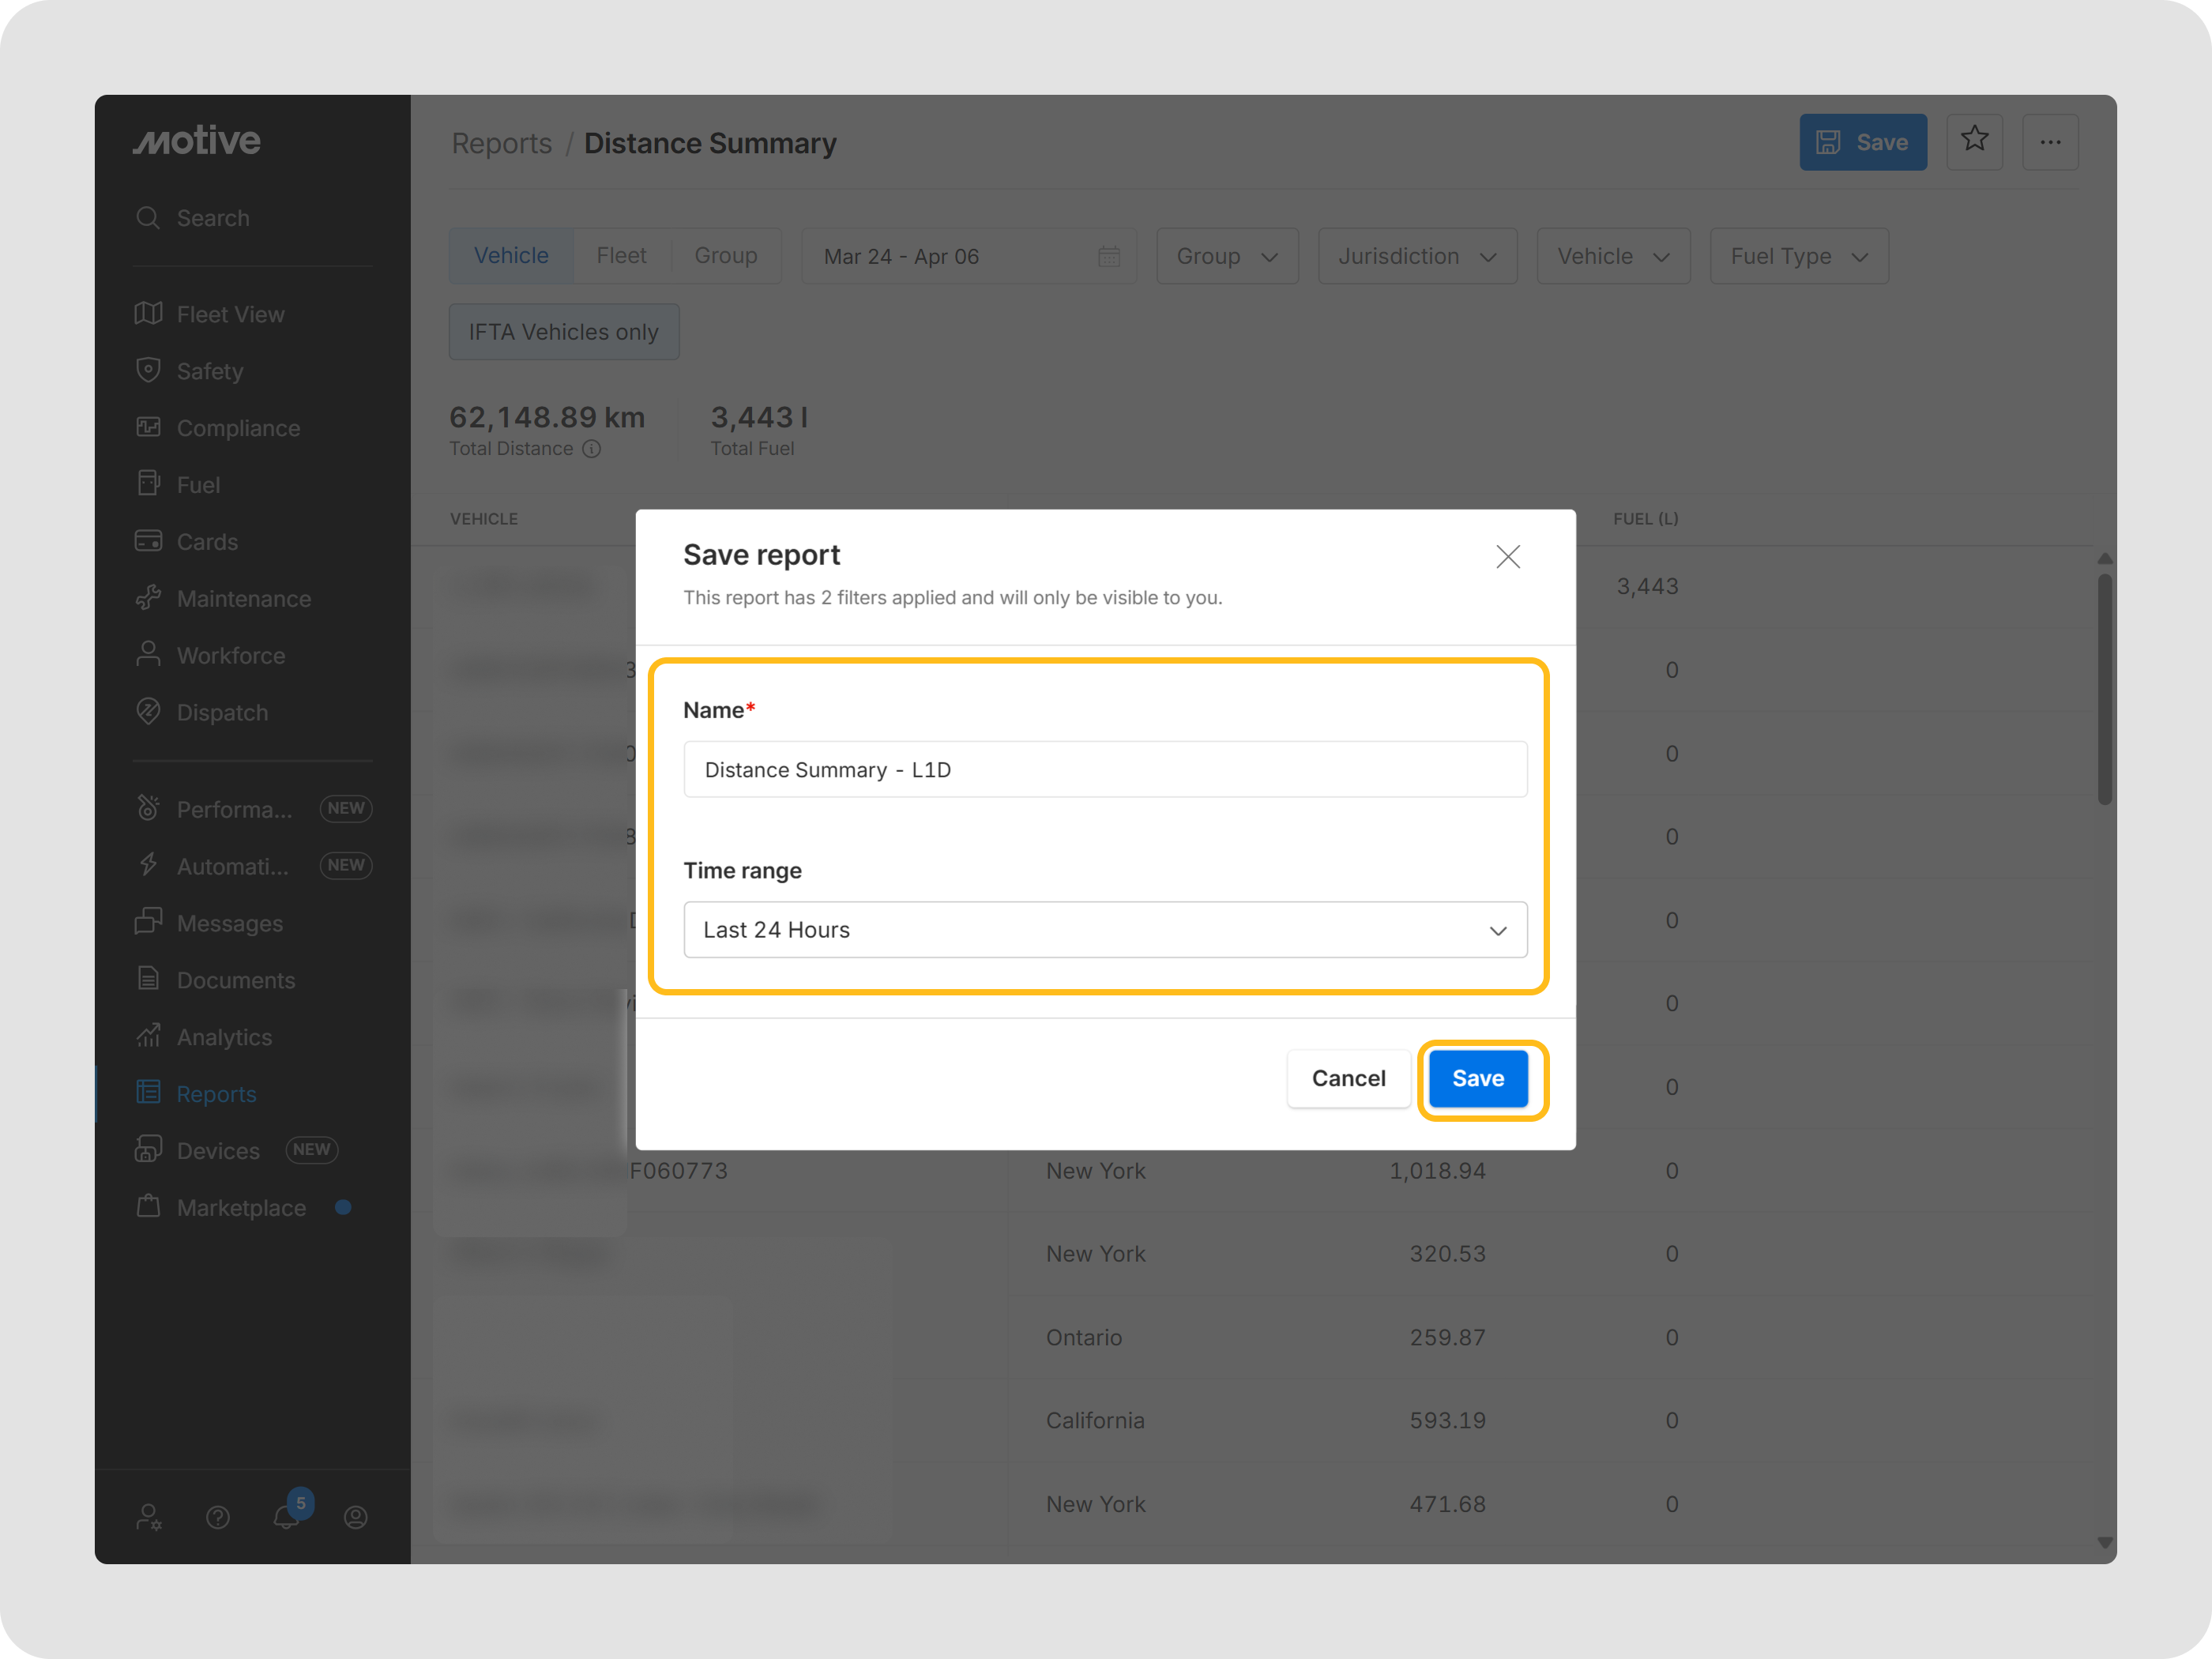
Task: Click the favorite star icon
Action: tap(1974, 141)
